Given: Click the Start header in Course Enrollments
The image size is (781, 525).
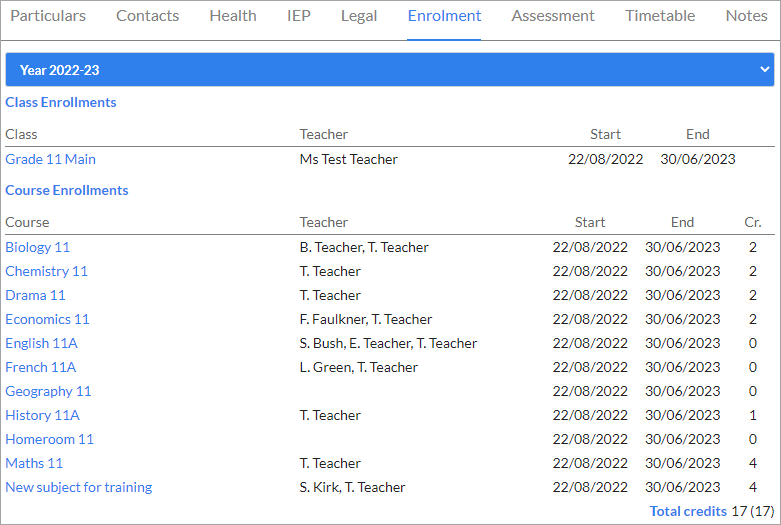Looking at the screenshot, I should [590, 222].
